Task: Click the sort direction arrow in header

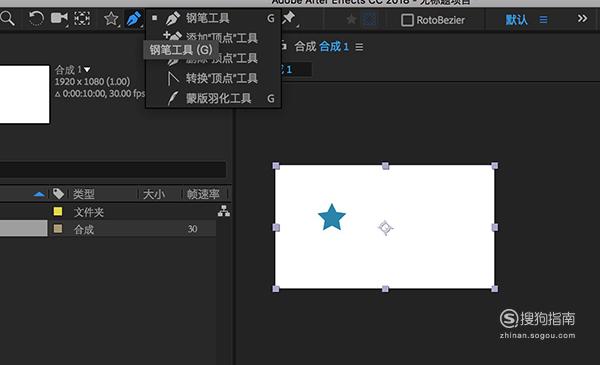Action: [39, 194]
